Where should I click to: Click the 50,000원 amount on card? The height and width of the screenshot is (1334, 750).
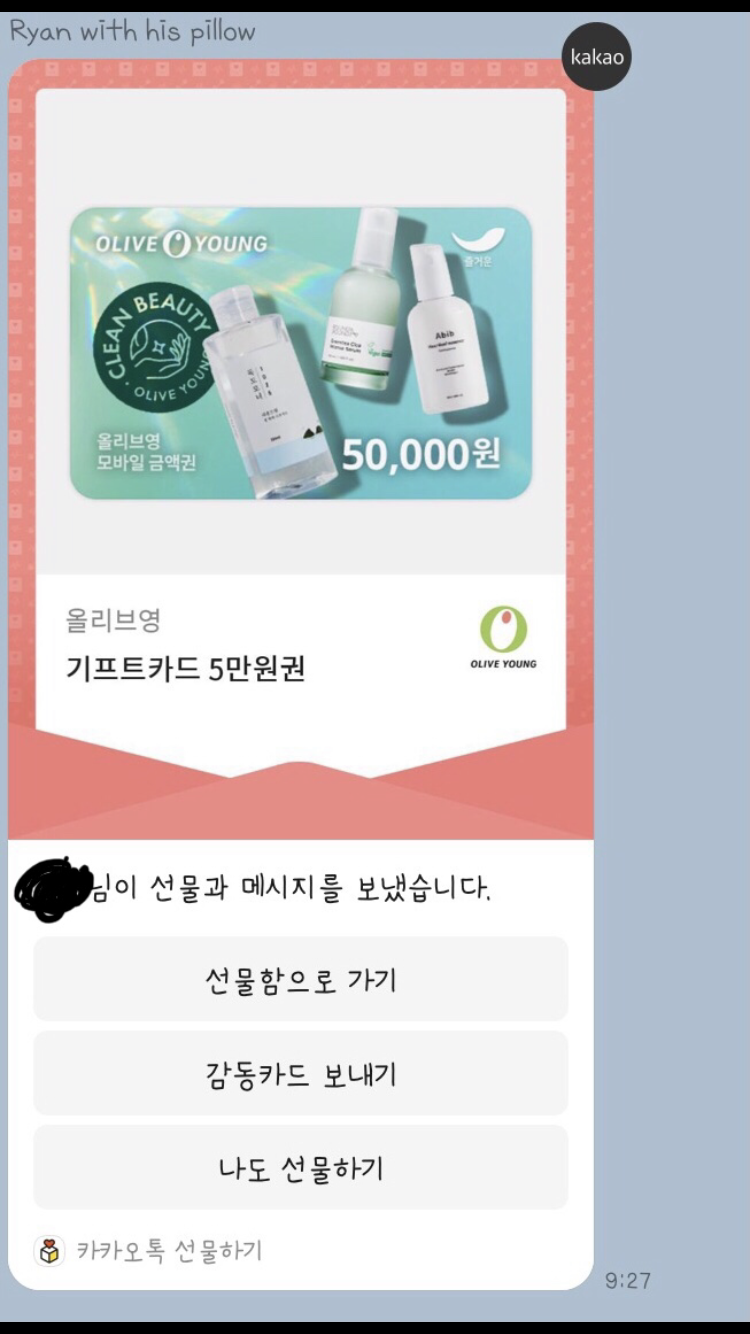[x=420, y=455]
